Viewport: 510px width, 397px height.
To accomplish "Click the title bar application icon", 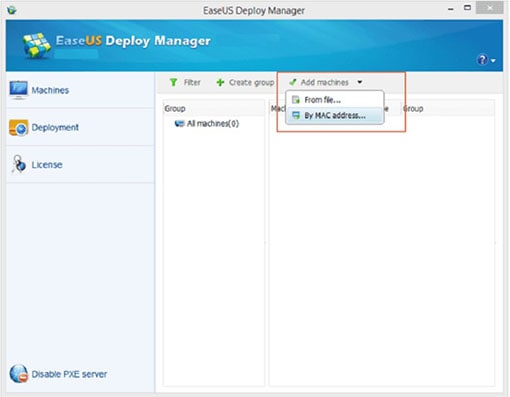I will click(12, 10).
